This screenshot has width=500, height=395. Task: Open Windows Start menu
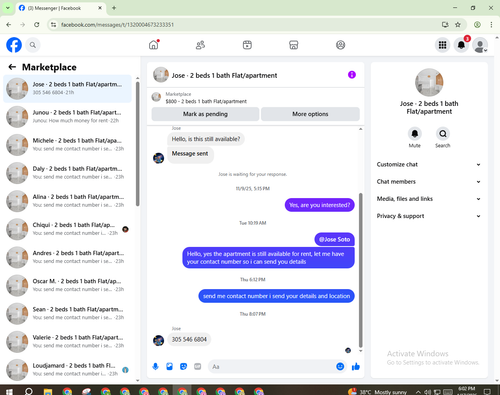pos(9,391)
